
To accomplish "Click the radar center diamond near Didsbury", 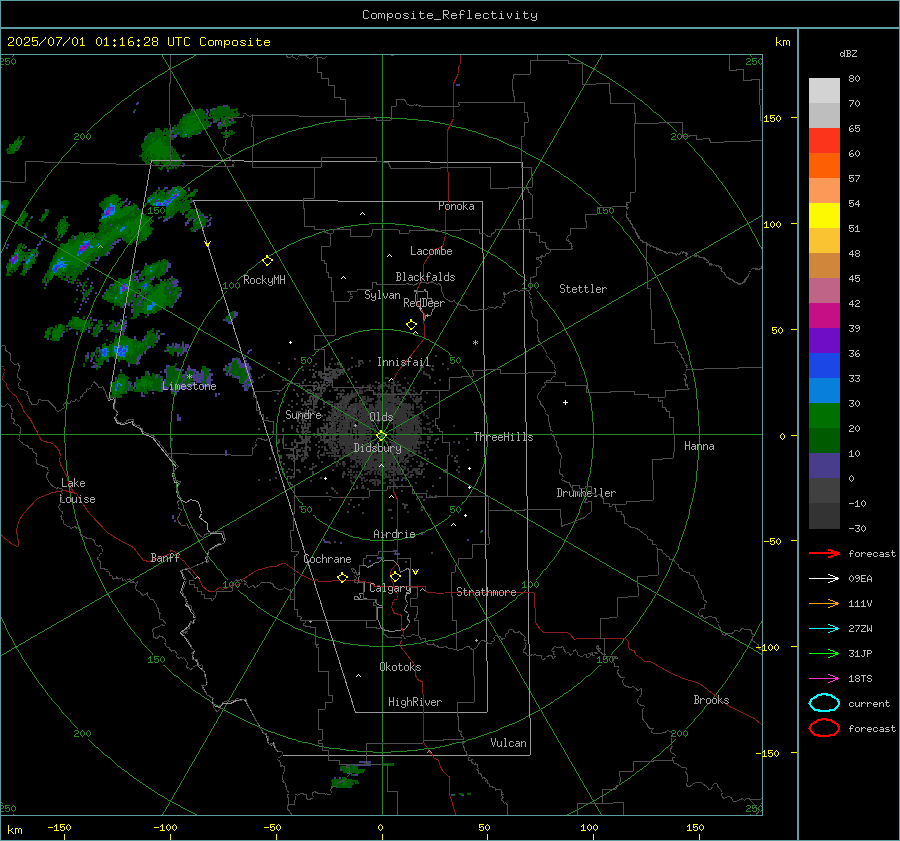I will [381, 436].
